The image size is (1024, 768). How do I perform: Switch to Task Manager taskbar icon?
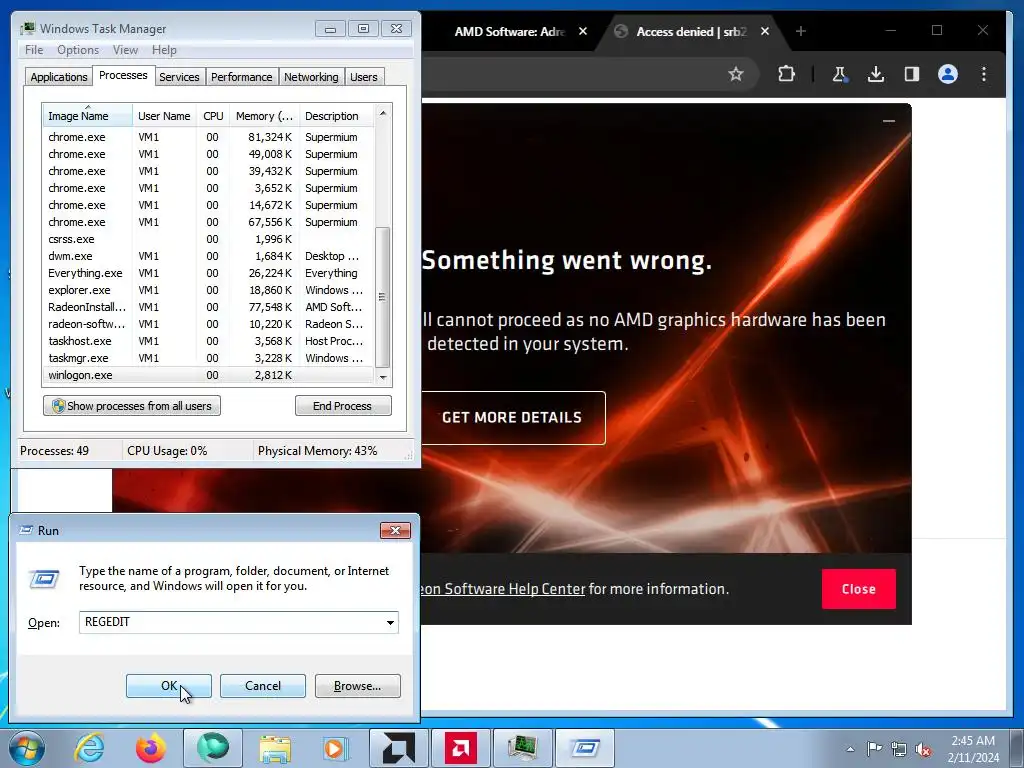tap(522, 748)
